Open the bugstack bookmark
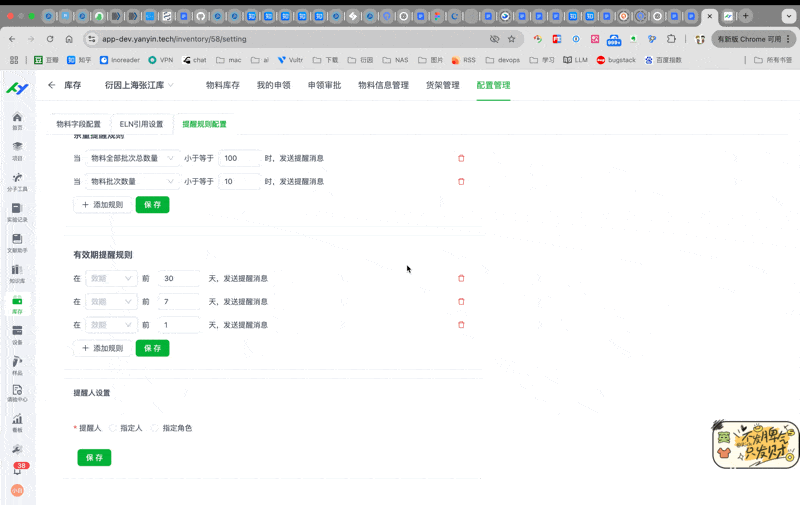The image size is (800, 505). click(616, 60)
